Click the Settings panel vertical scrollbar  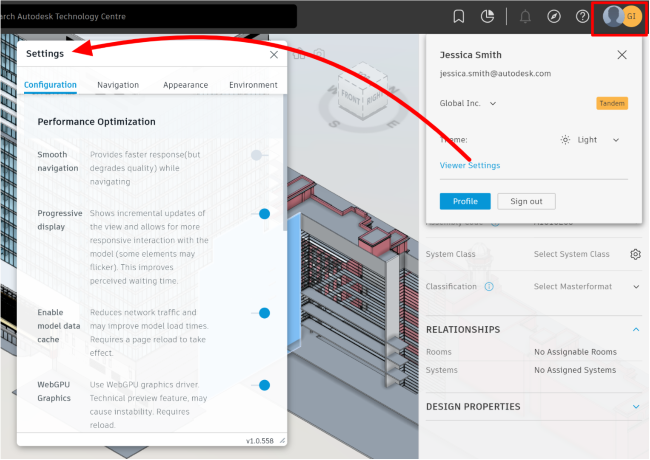point(284,162)
